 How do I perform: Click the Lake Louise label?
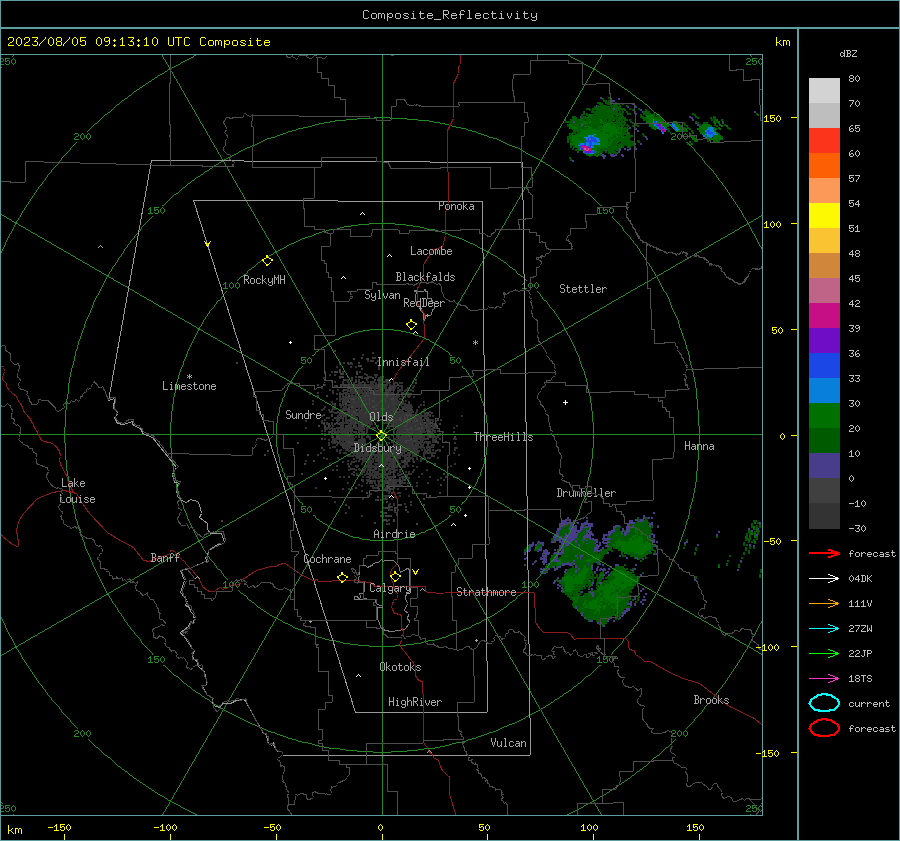point(77,491)
